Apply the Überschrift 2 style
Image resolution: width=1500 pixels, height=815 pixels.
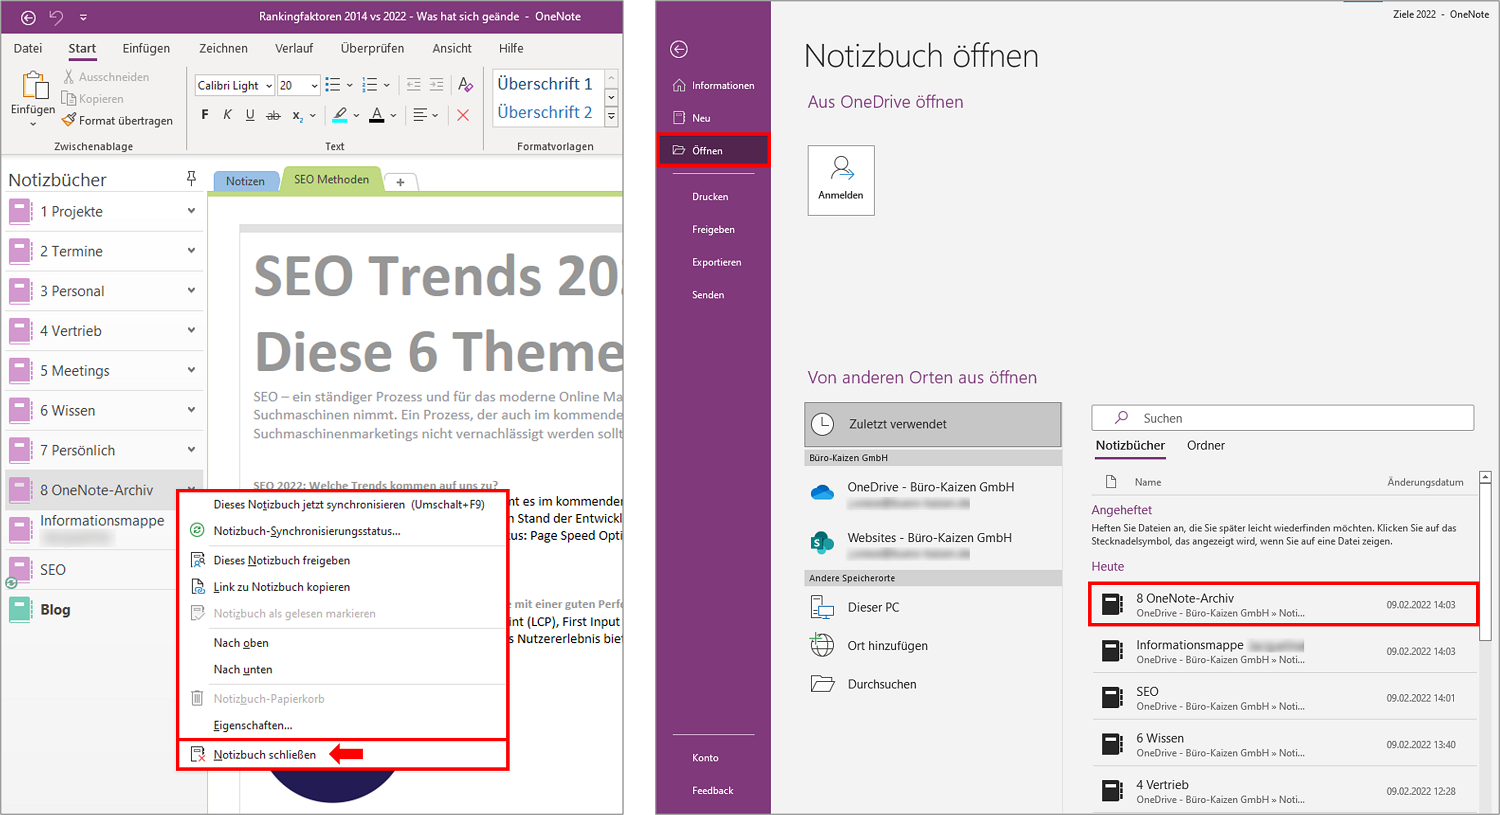click(x=547, y=112)
